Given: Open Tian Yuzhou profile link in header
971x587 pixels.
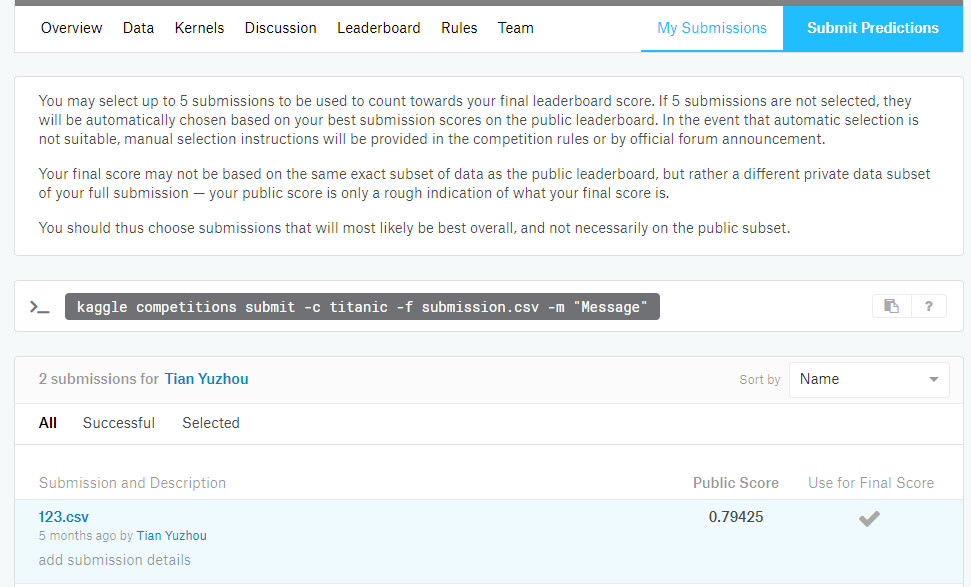Looking at the screenshot, I should 206,379.
